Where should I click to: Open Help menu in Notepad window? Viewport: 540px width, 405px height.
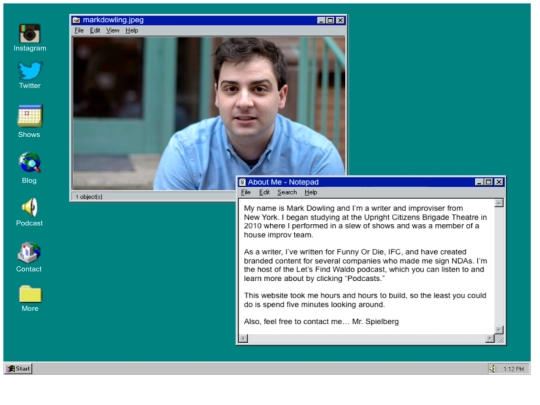311,192
